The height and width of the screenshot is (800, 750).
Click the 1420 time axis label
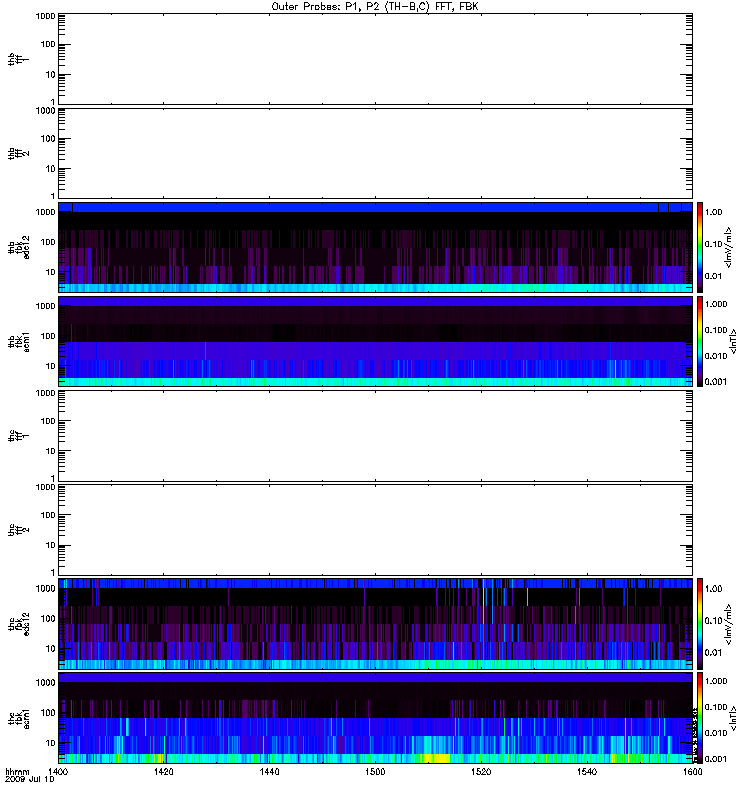click(x=163, y=771)
